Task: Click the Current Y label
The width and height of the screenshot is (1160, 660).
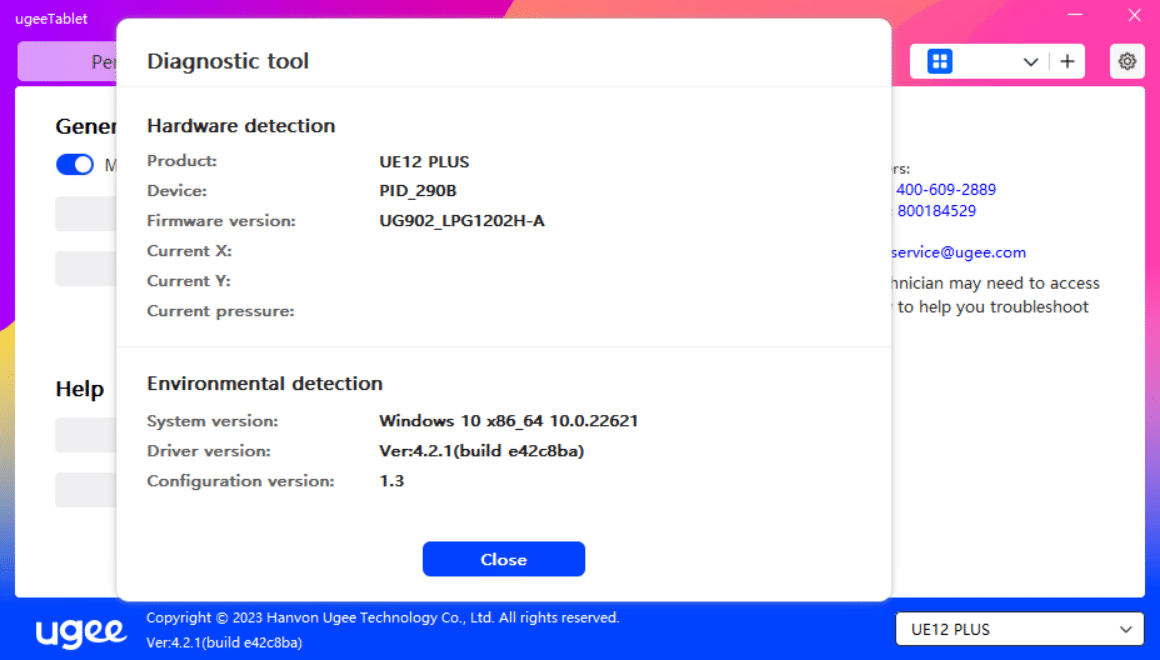Action: [189, 281]
